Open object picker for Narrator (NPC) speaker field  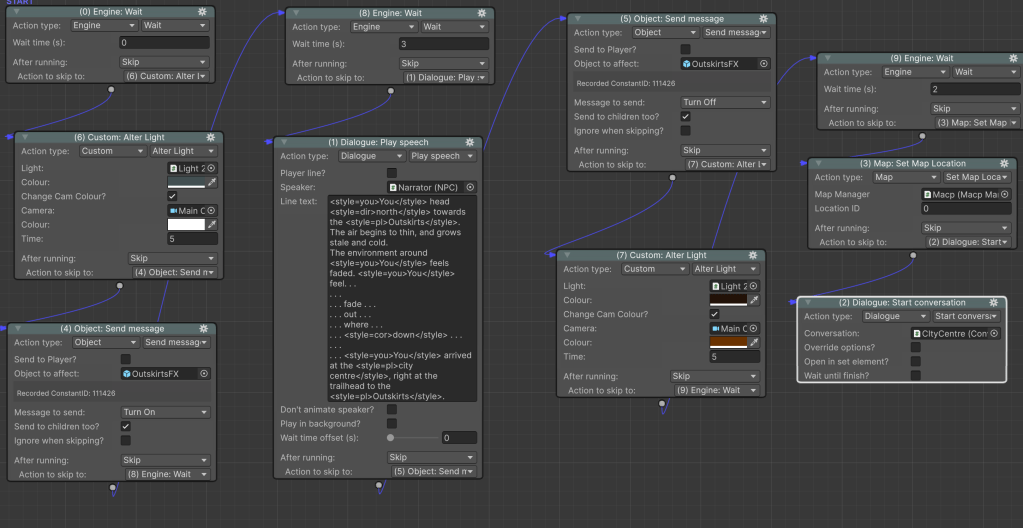tap(470, 187)
